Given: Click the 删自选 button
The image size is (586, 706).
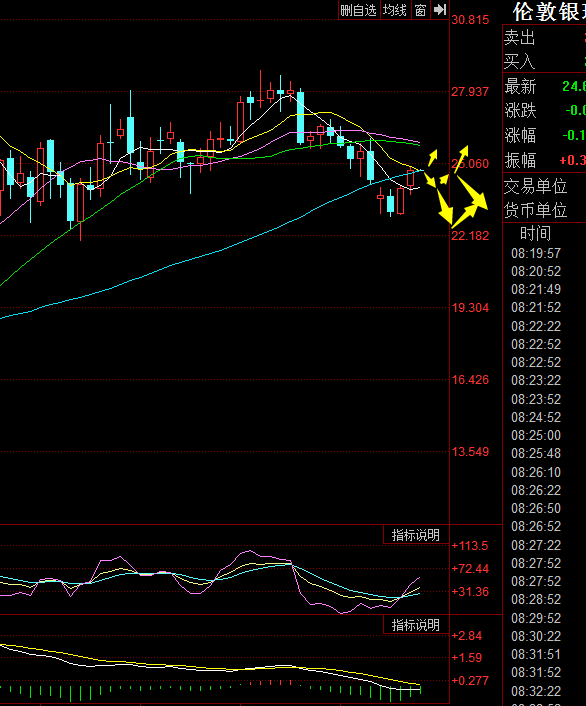Looking at the screenshot, I should click(359, 10).
